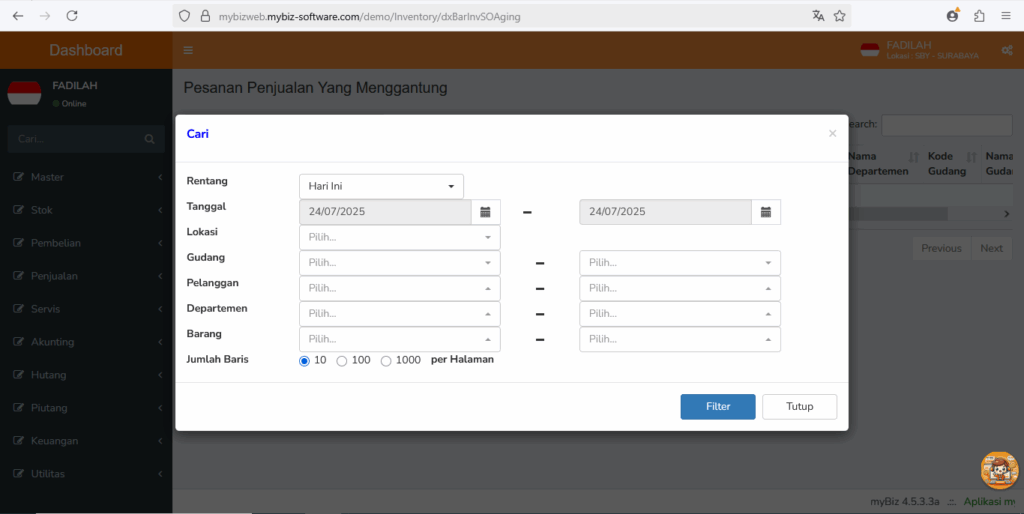Click the Tutup button
This screenshot has height=514, width=1024.
coord(799,406)
